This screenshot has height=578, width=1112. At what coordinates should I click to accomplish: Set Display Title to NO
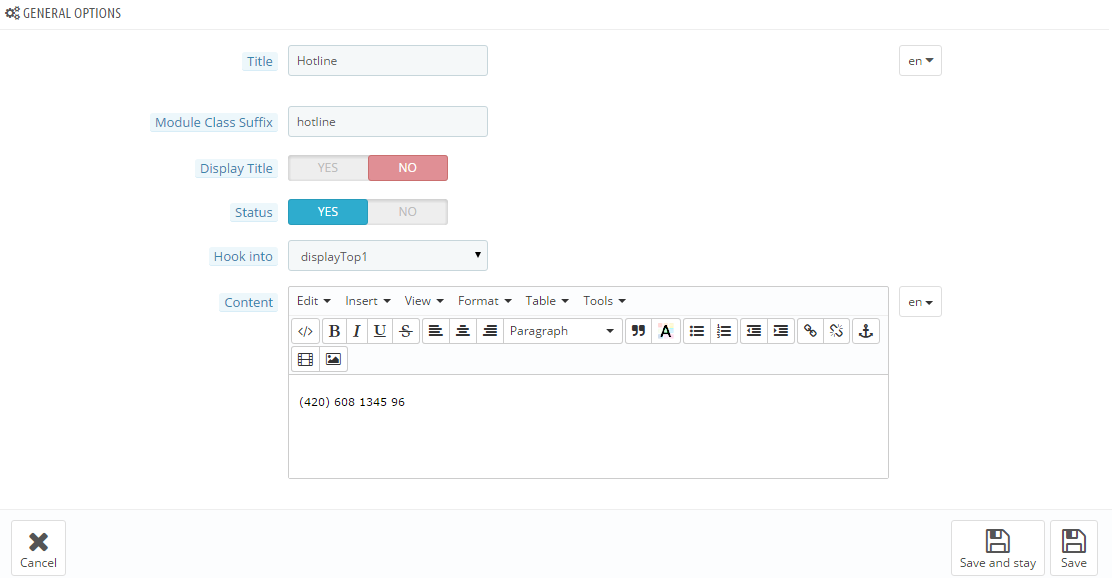point(408,168)
